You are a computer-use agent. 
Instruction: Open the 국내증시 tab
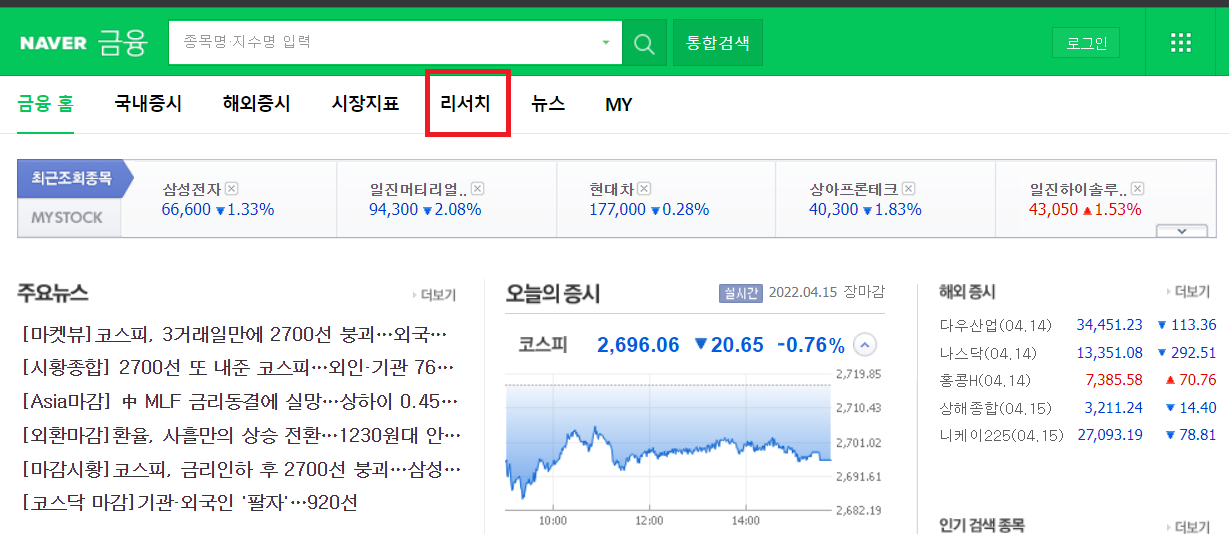(x=148, y=103)
